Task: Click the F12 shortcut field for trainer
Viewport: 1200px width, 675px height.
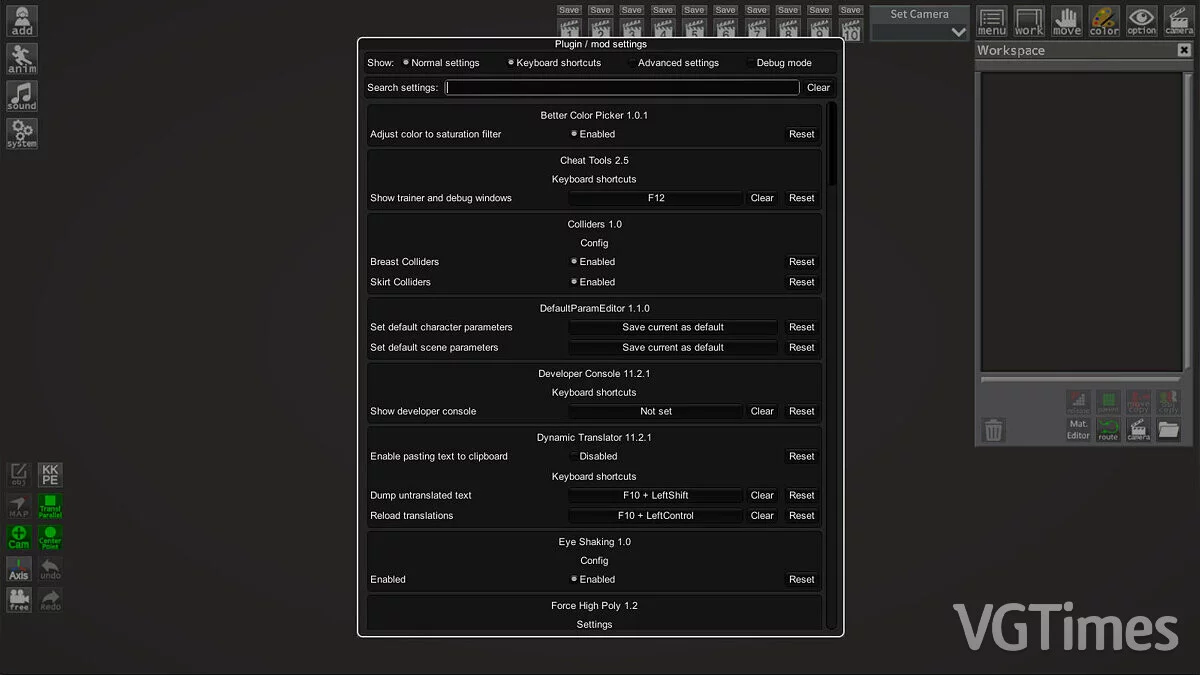Action: (x=656, y=198)
